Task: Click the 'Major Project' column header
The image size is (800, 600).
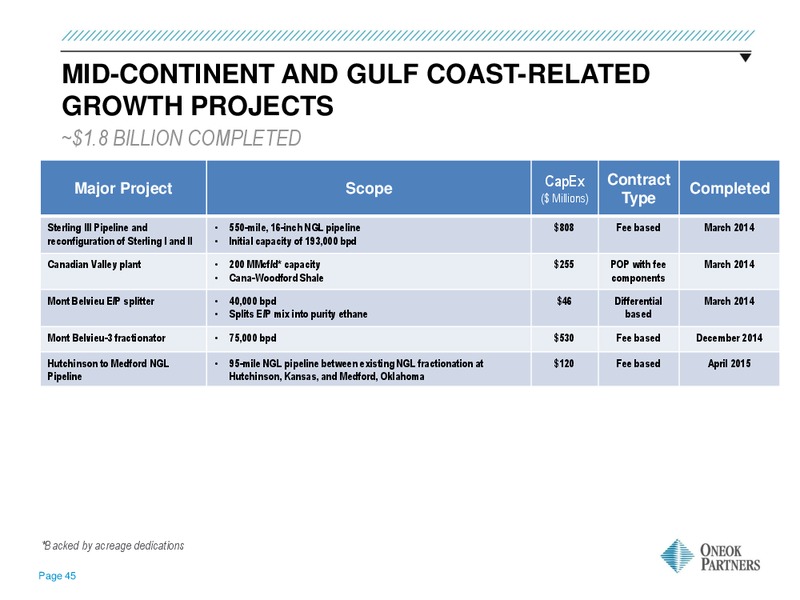Action: tap(123, 188)
